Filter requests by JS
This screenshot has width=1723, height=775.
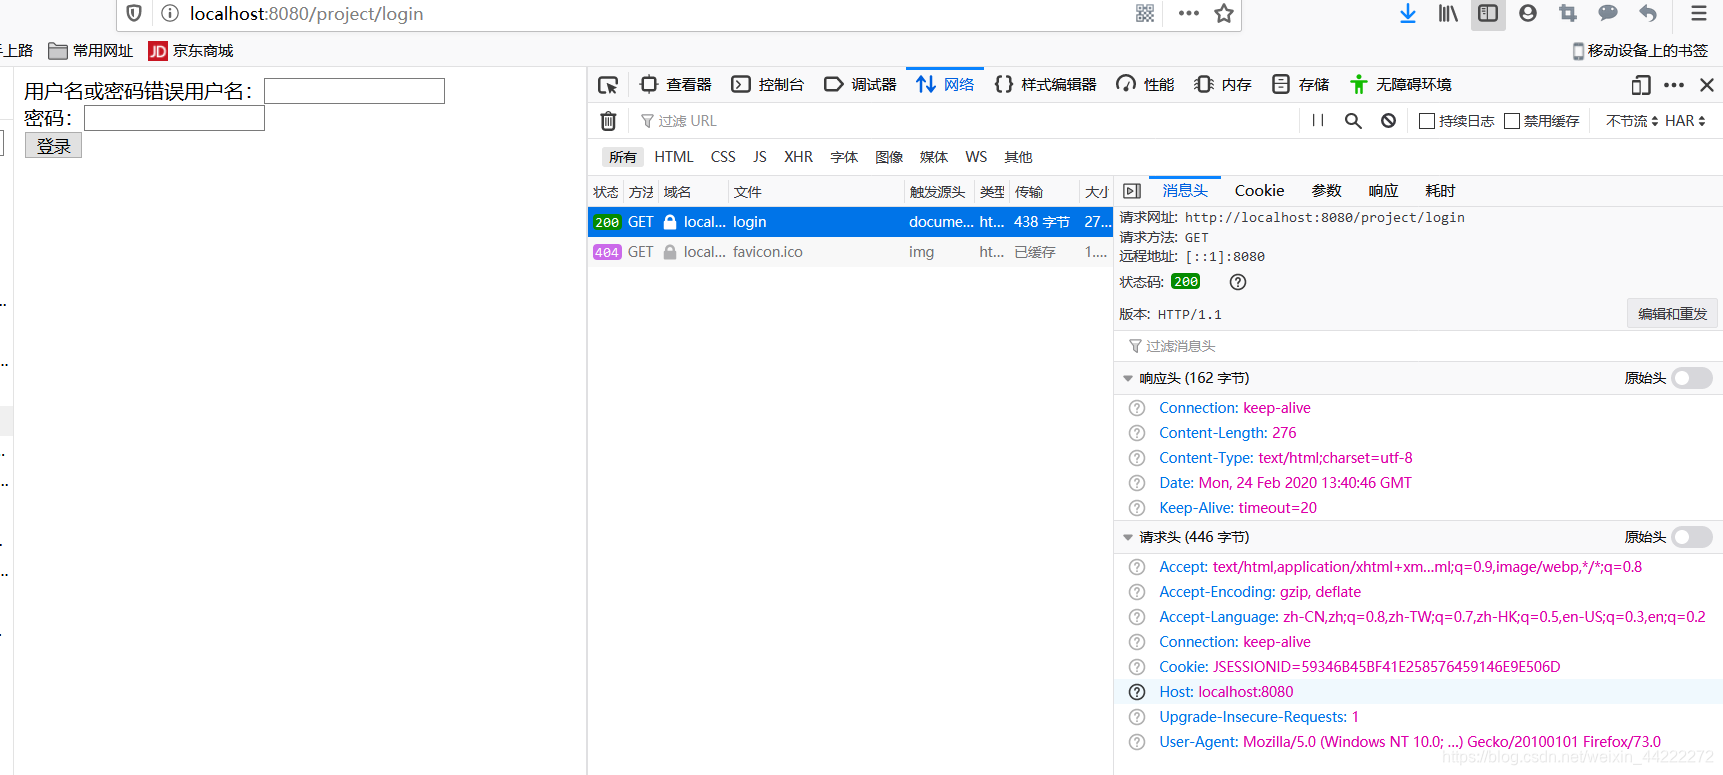click(x=760, y=157)
